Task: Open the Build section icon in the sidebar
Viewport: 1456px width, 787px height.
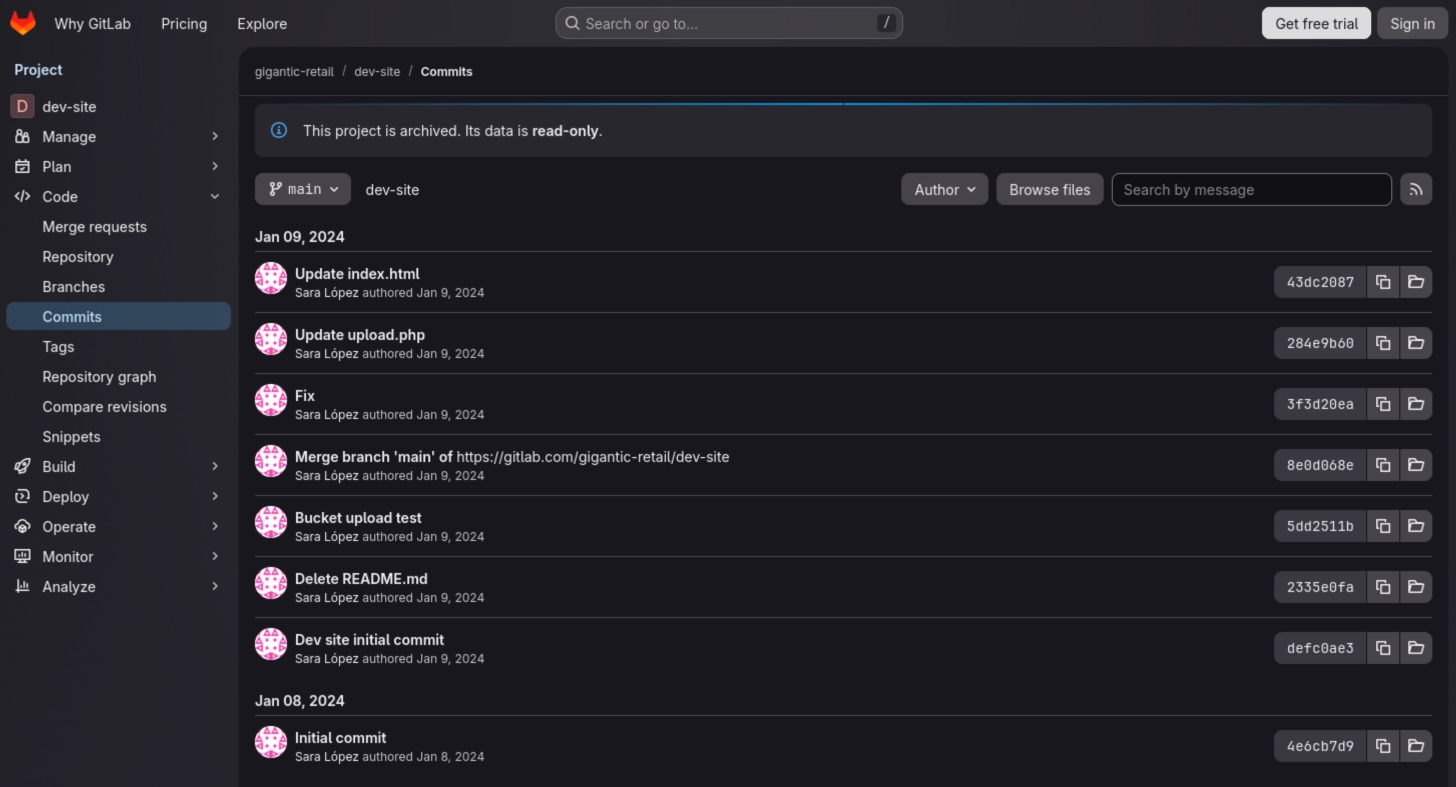Action: pos(22,466)
